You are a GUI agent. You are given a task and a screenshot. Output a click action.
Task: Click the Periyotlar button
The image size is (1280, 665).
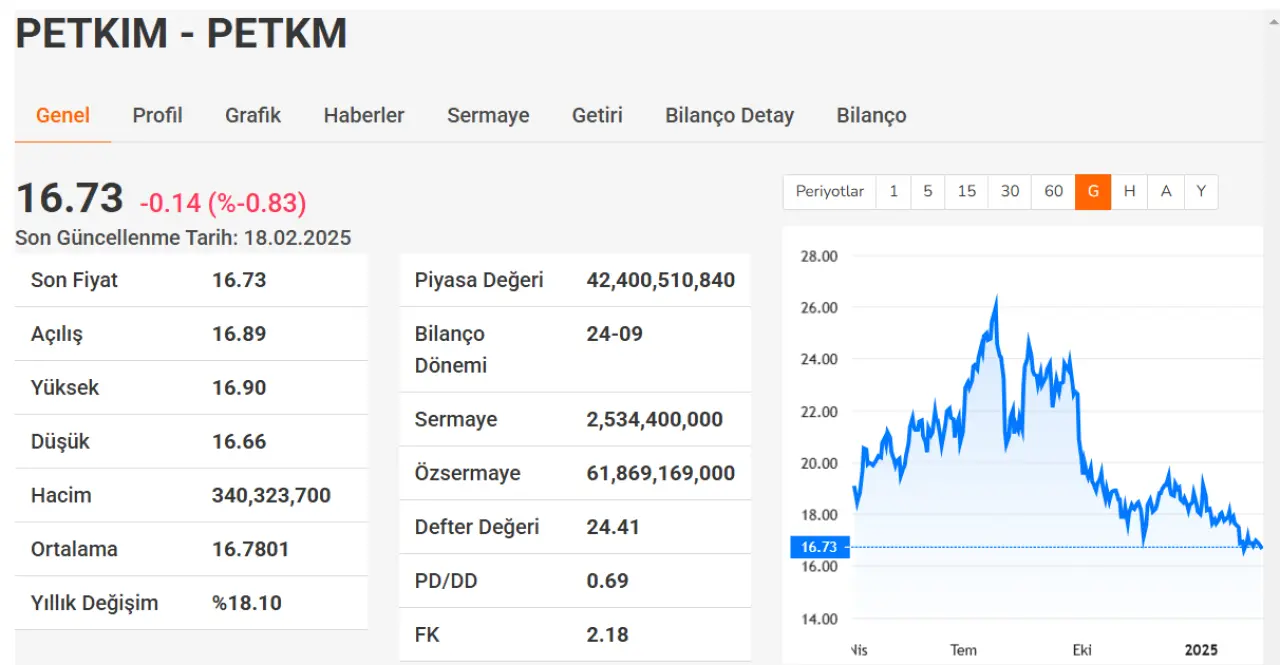(x=829, y=191)
